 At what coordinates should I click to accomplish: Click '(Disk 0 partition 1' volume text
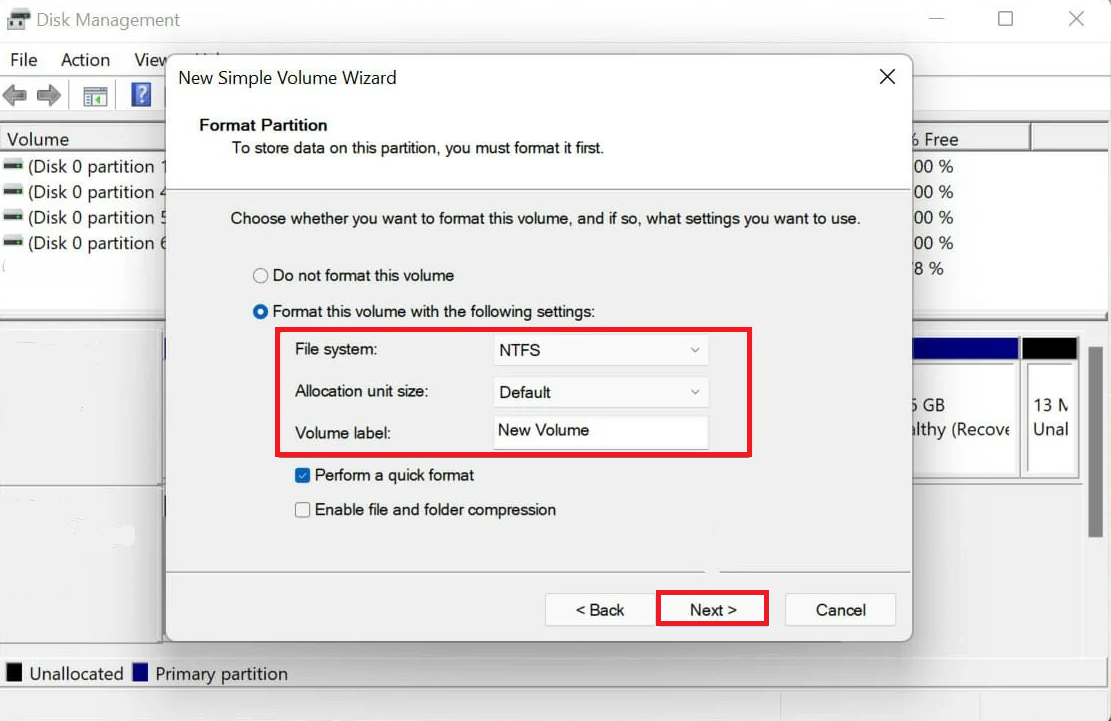point(96,166)
